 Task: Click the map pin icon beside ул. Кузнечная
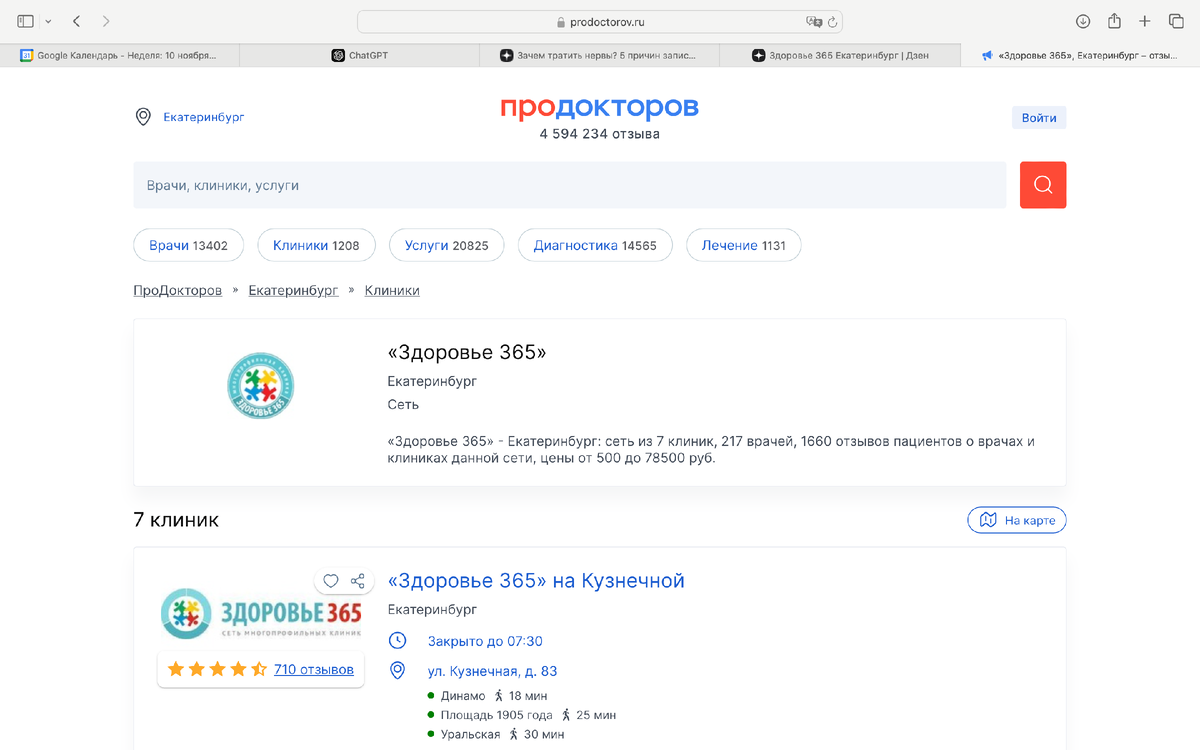point(397,671)
